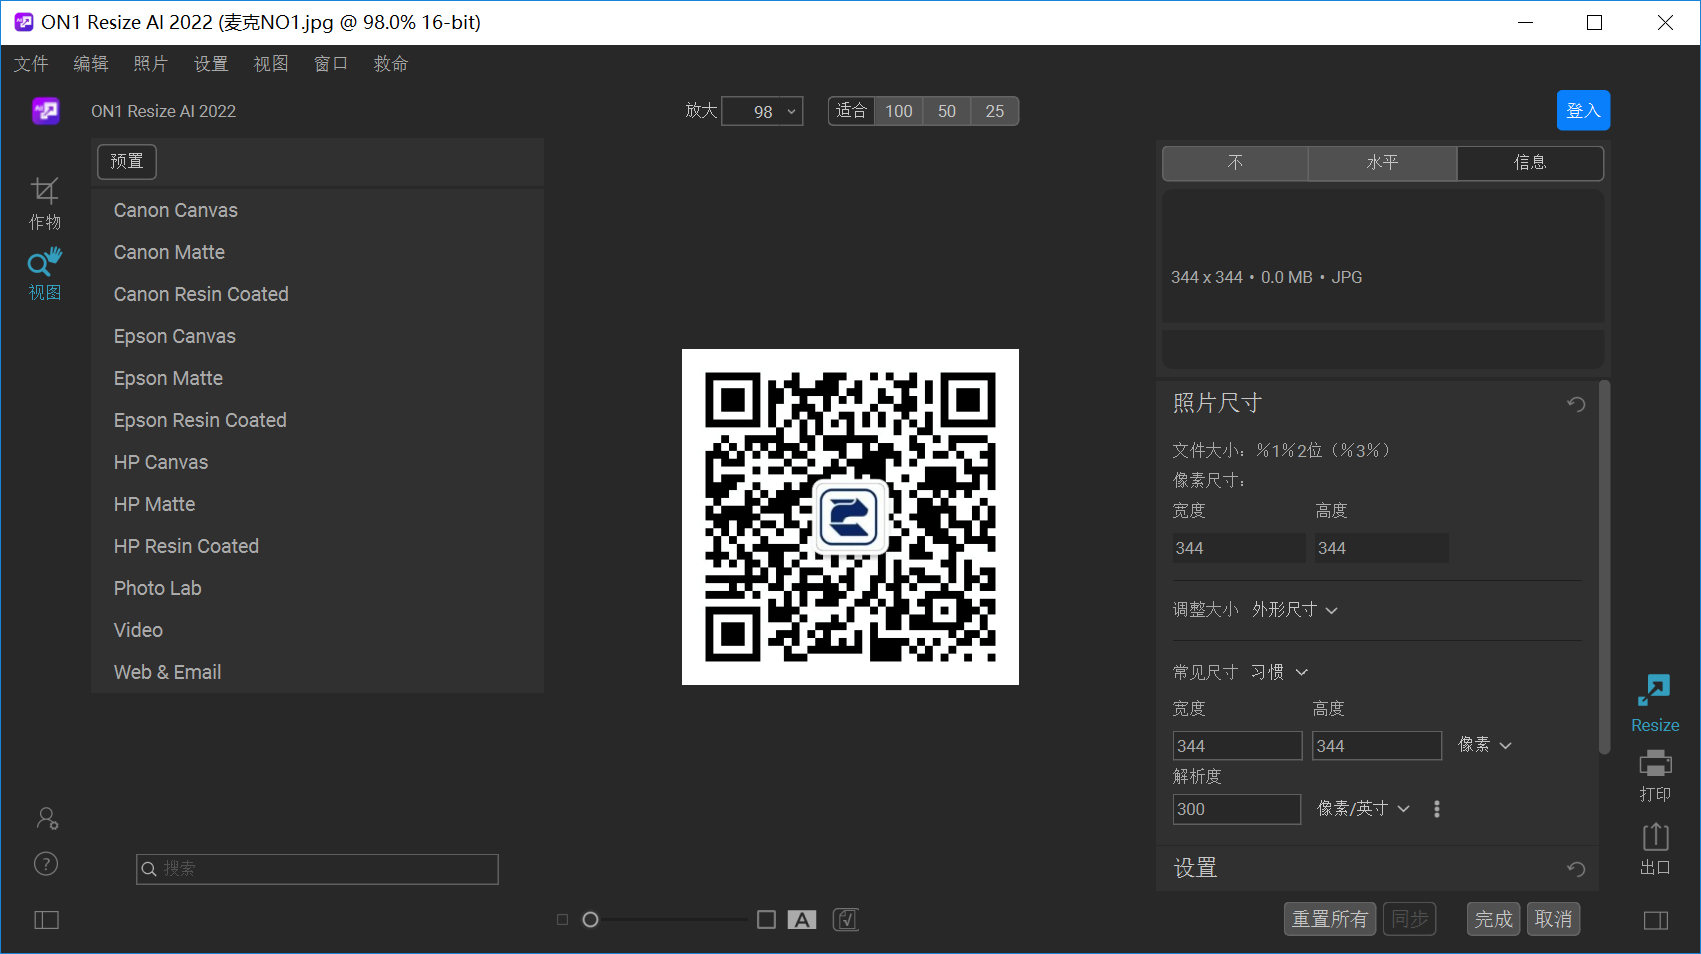Toggle the A preview mode icon

pos(802,920)
